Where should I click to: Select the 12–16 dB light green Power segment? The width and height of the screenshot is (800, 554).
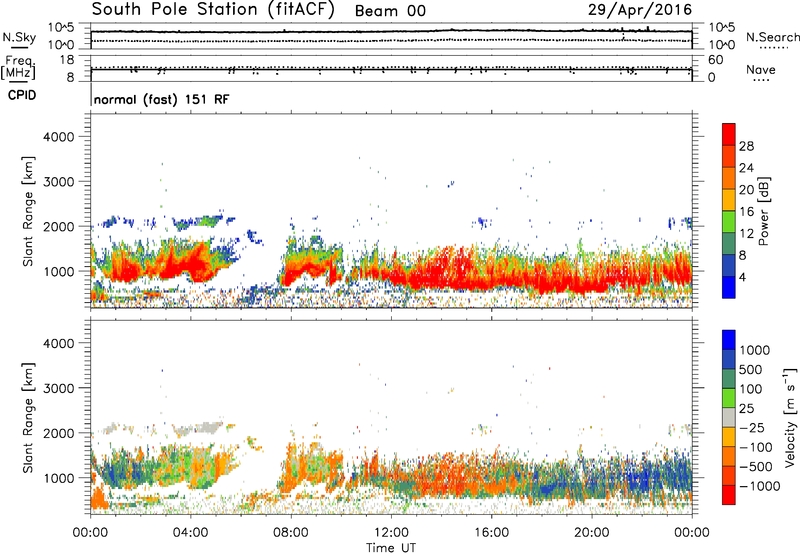click(x=729, y=222)
